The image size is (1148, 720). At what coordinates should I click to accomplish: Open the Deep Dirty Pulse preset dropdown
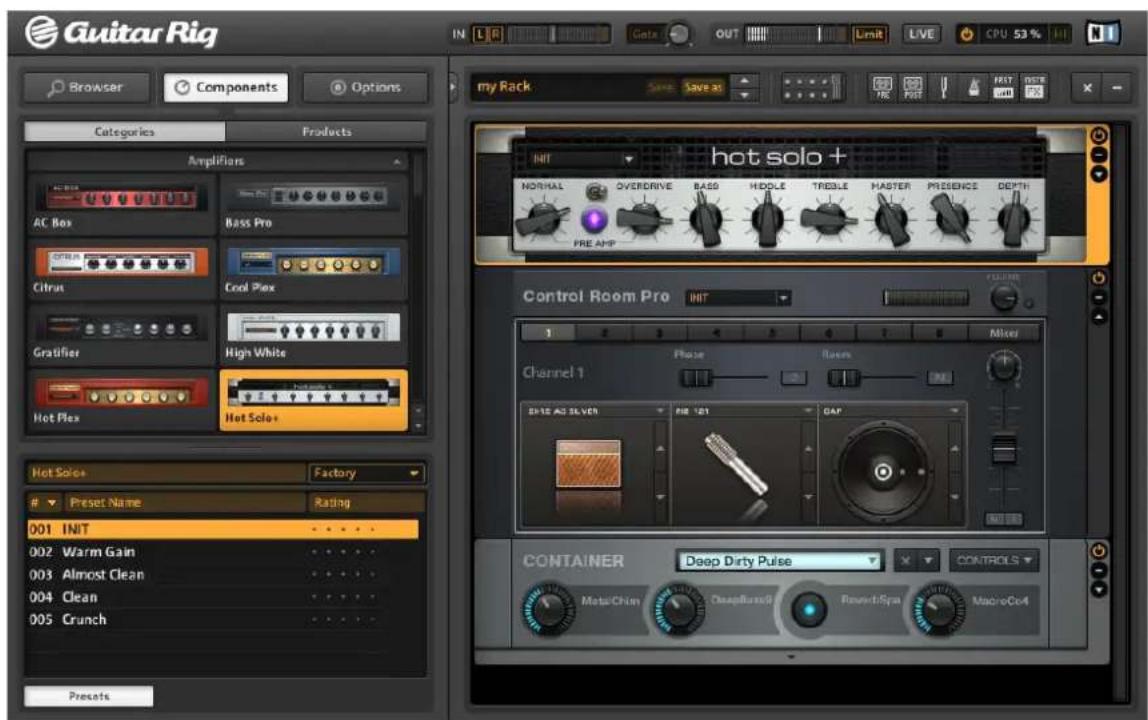point(779,561)
